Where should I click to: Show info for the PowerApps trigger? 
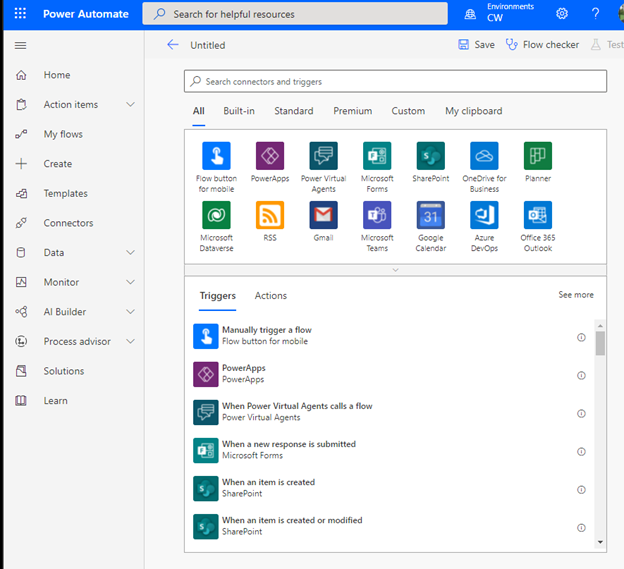(581, 375)
